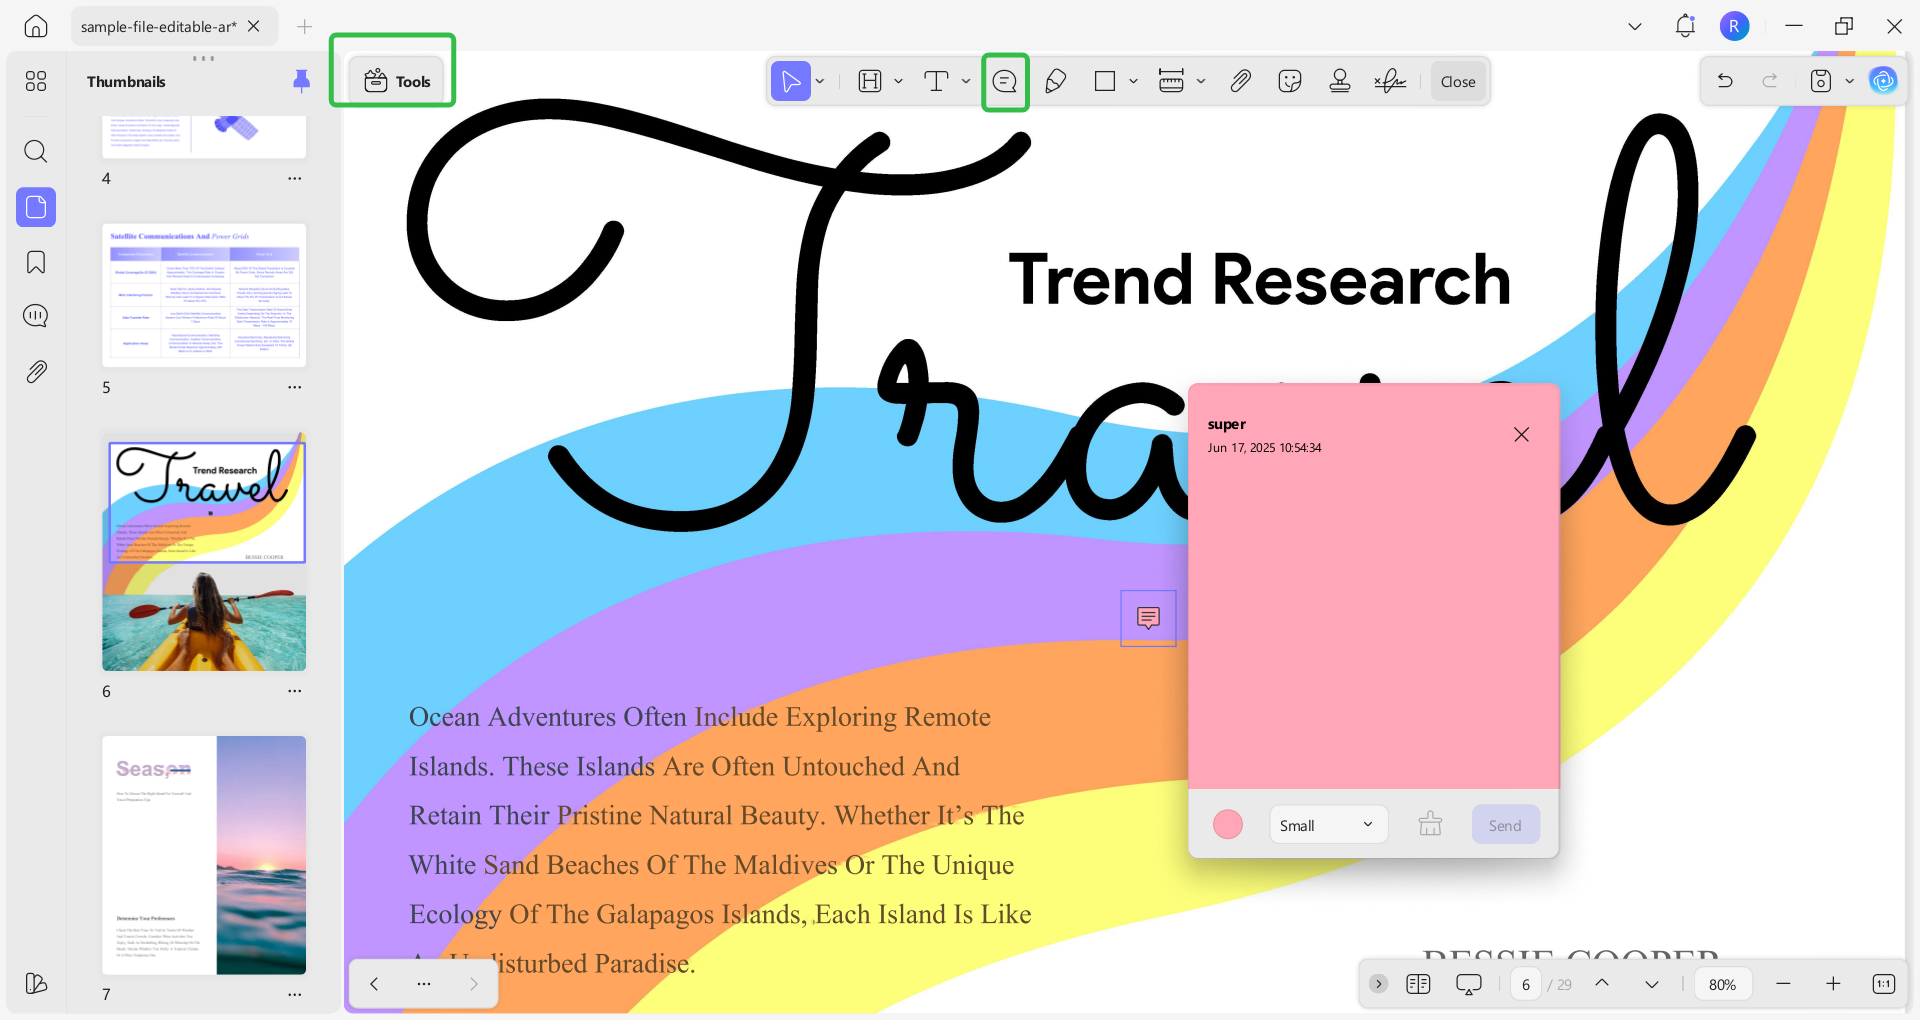Pin the Thumbnails panel
This screenshot has height=1020, width=1920.
tap(301, 81)
